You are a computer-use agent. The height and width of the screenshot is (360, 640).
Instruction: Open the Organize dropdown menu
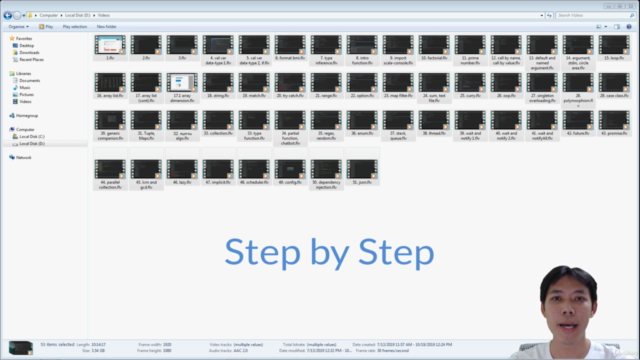pos(18,27)
